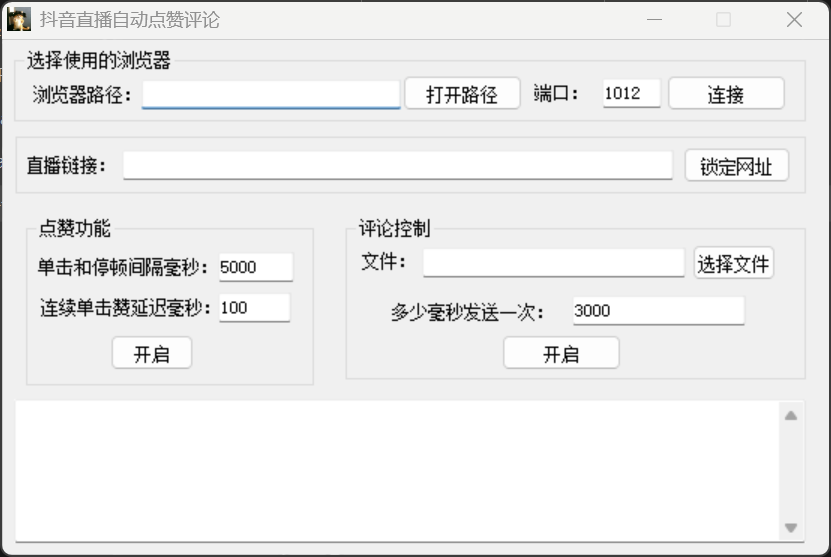831x557 pixels.
Task: Click the 选择使用的浏览器 group title
Action: [99, 60]
